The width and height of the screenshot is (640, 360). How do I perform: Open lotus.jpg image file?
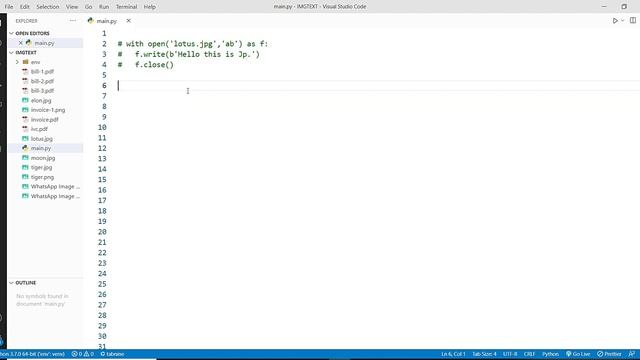[42, 139]
